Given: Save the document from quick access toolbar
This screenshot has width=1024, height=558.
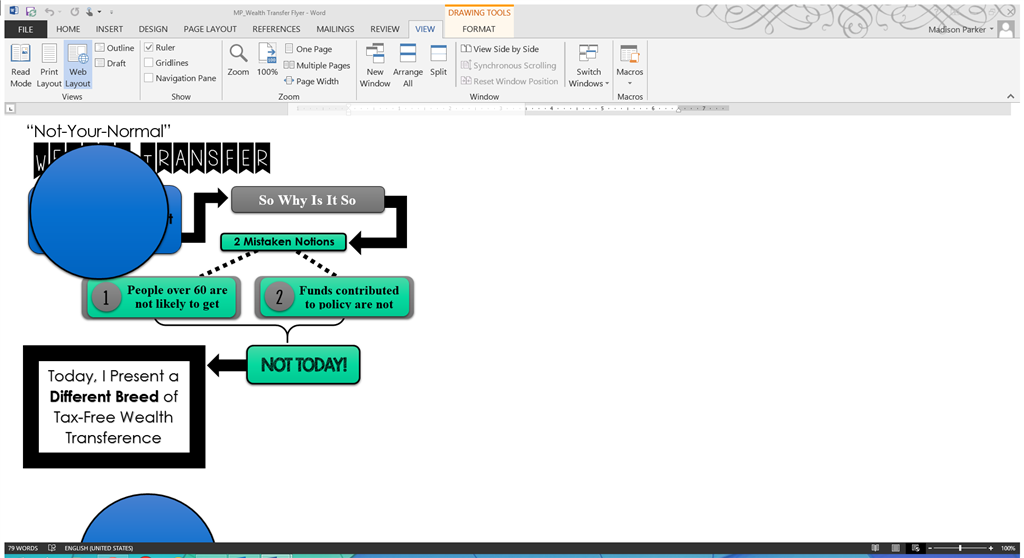Looking at the screenshot, I should tap(31, 12).
